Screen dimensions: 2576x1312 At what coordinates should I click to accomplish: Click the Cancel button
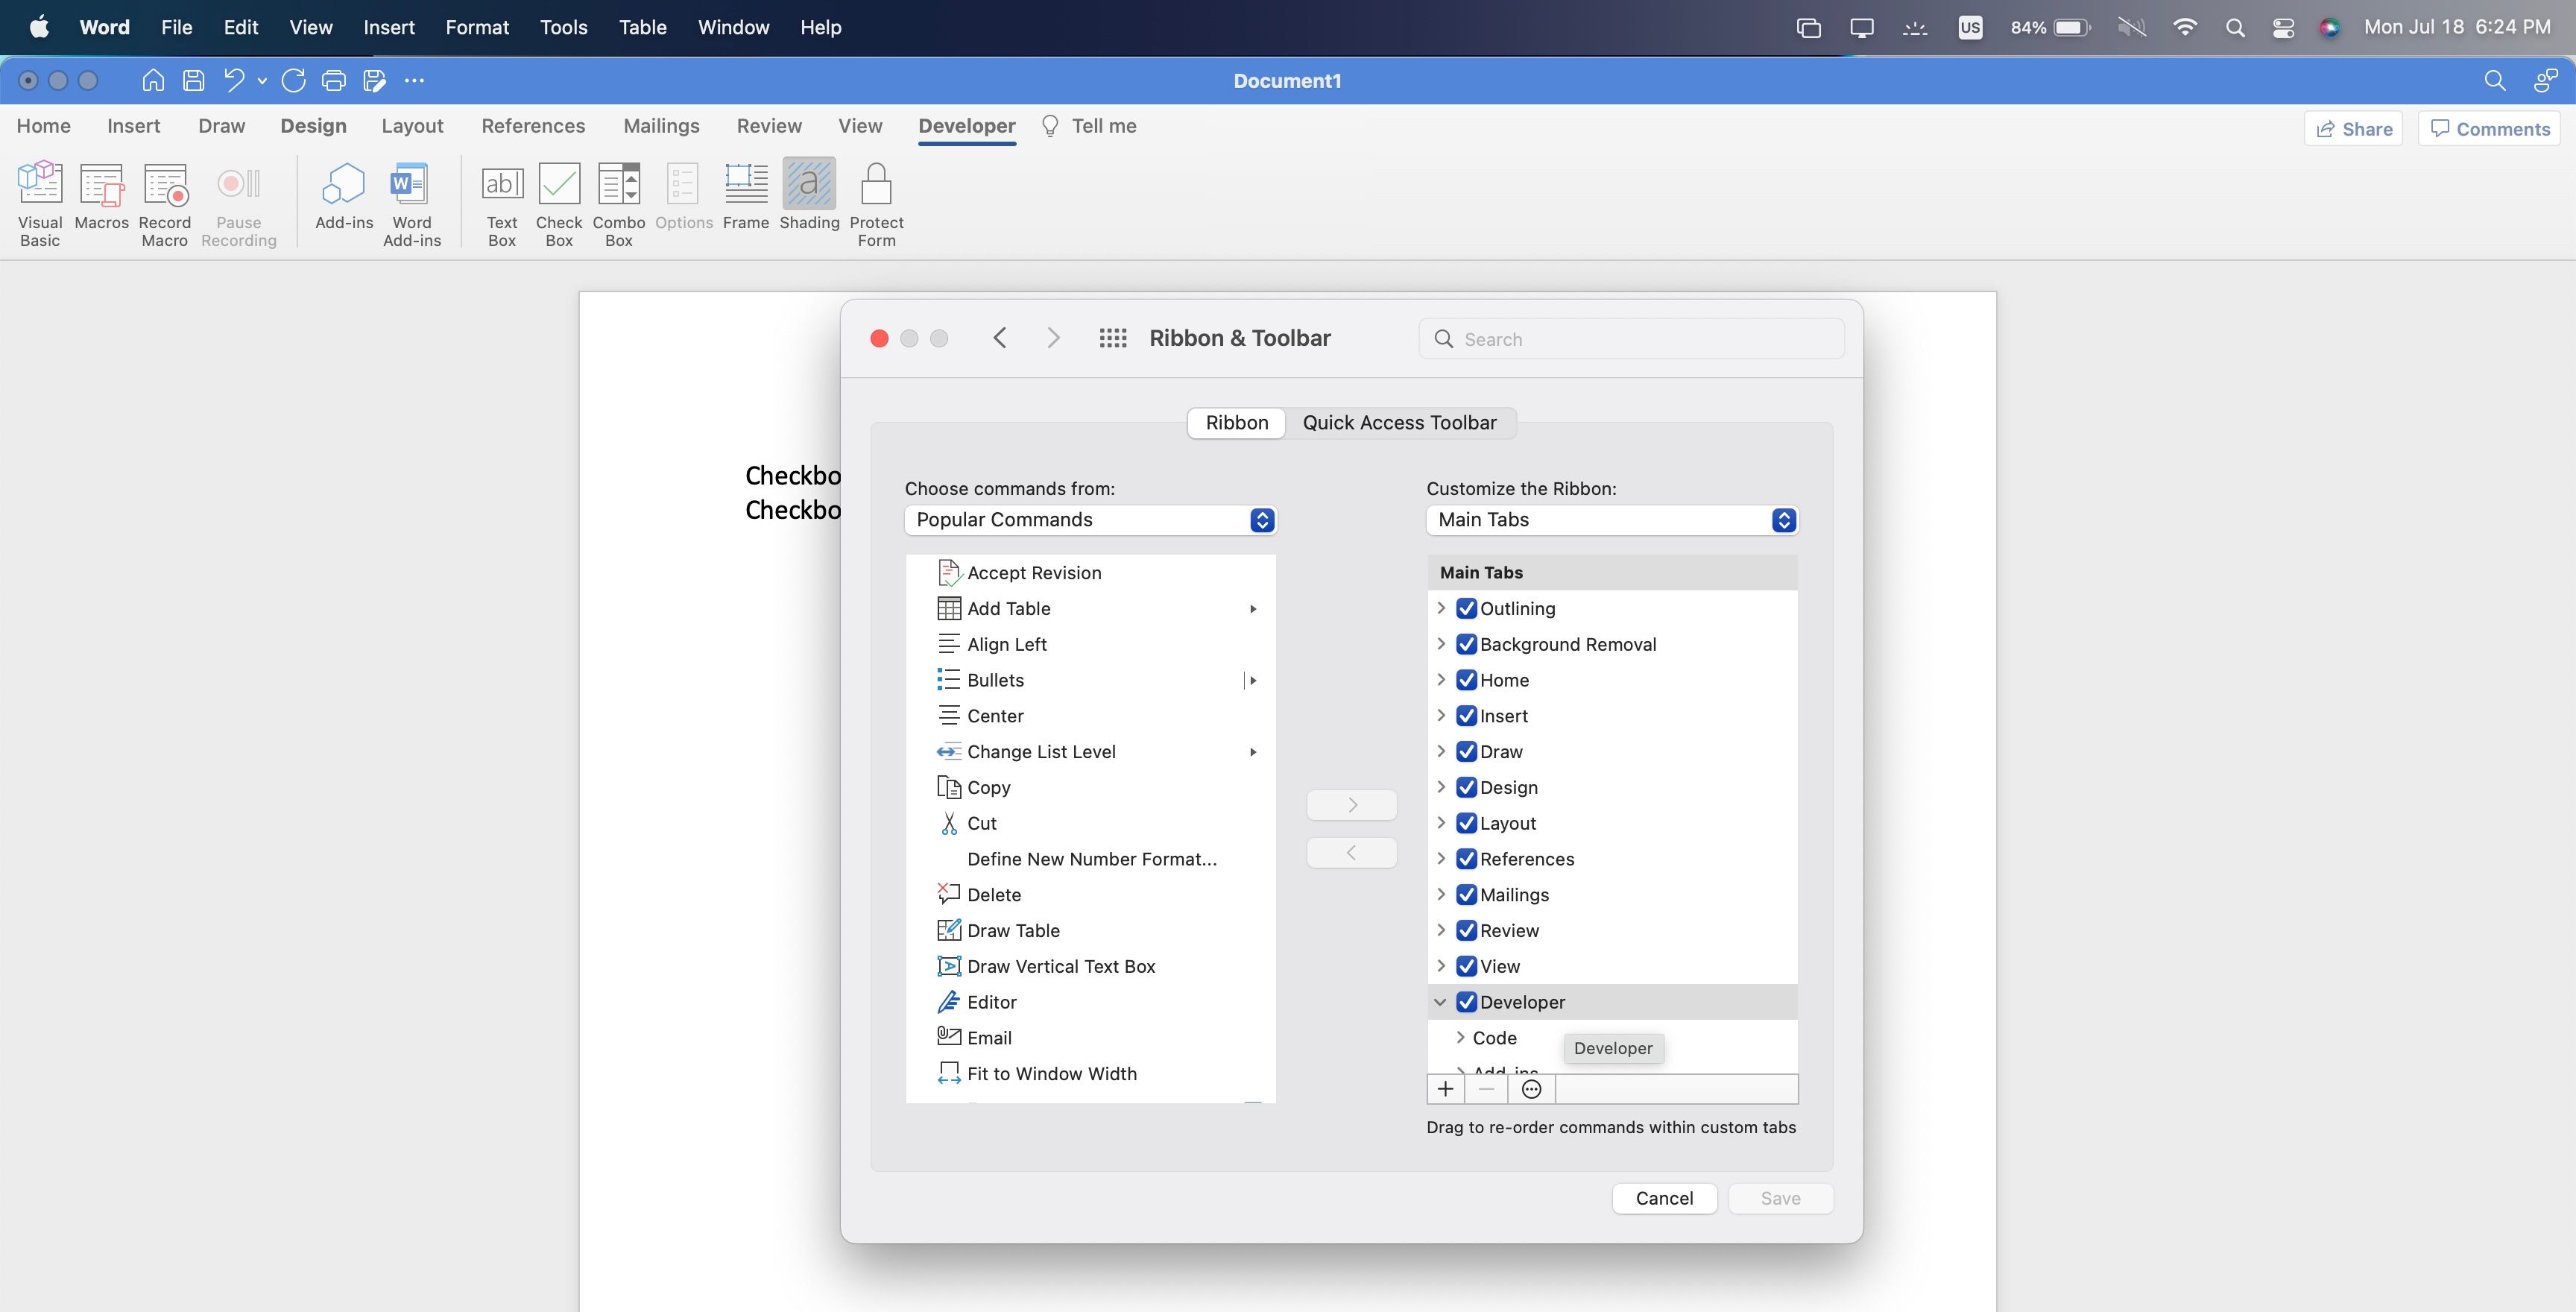point(1664,1198)
